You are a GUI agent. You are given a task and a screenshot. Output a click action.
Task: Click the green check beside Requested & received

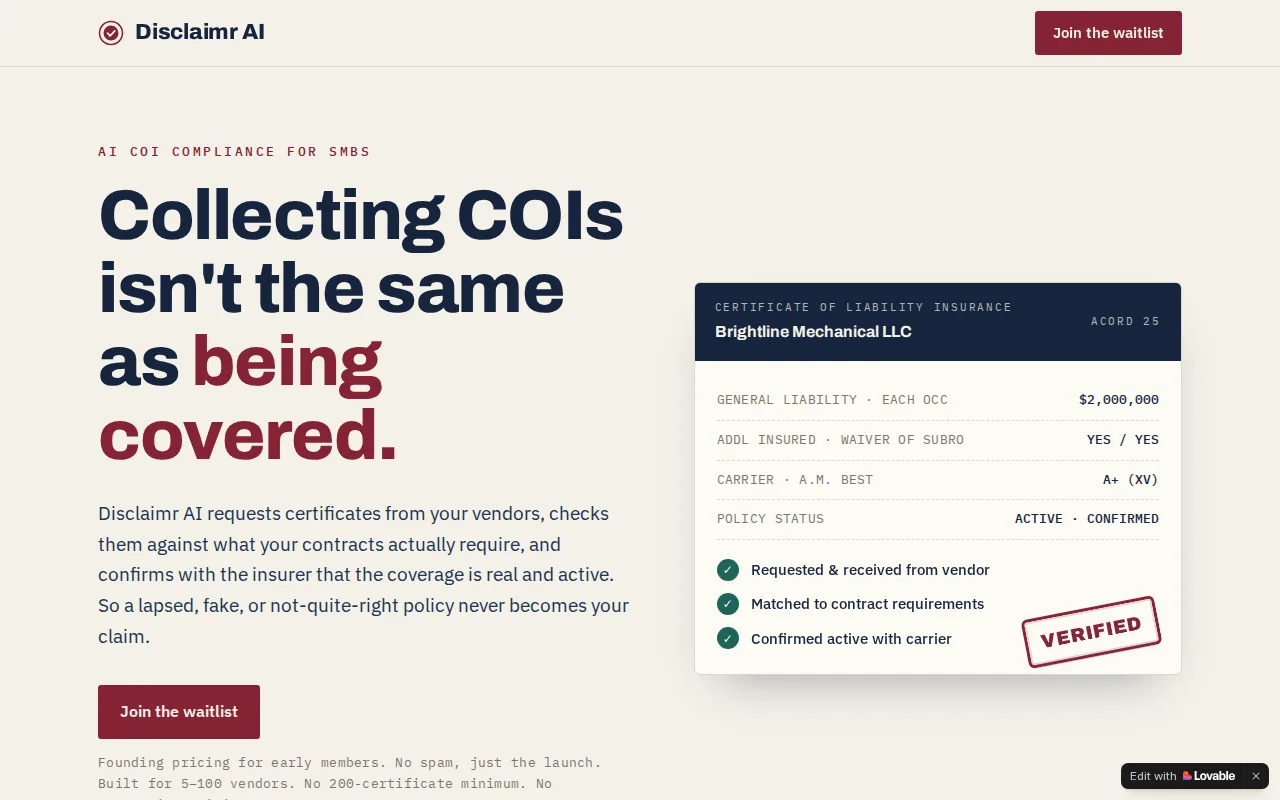pos(728,570)
